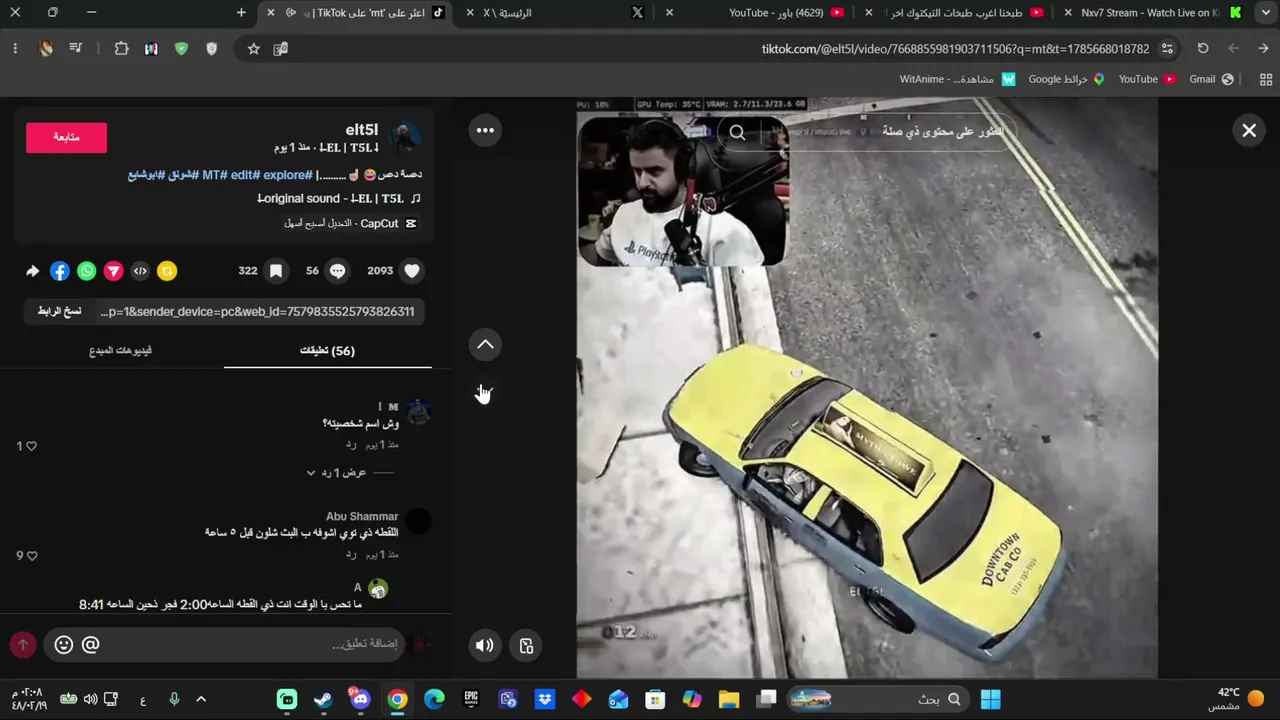Share the video to WhatsApp

pyautogui.click(x=87, y=271)
